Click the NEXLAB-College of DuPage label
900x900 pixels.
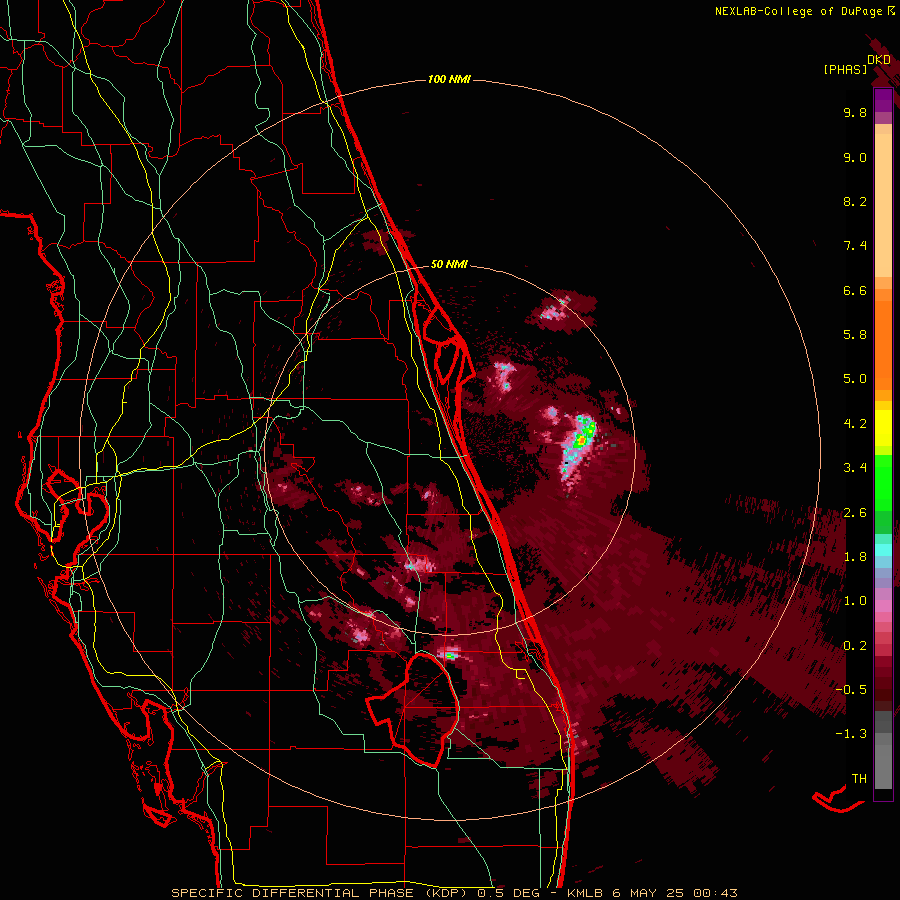[804, 11]
